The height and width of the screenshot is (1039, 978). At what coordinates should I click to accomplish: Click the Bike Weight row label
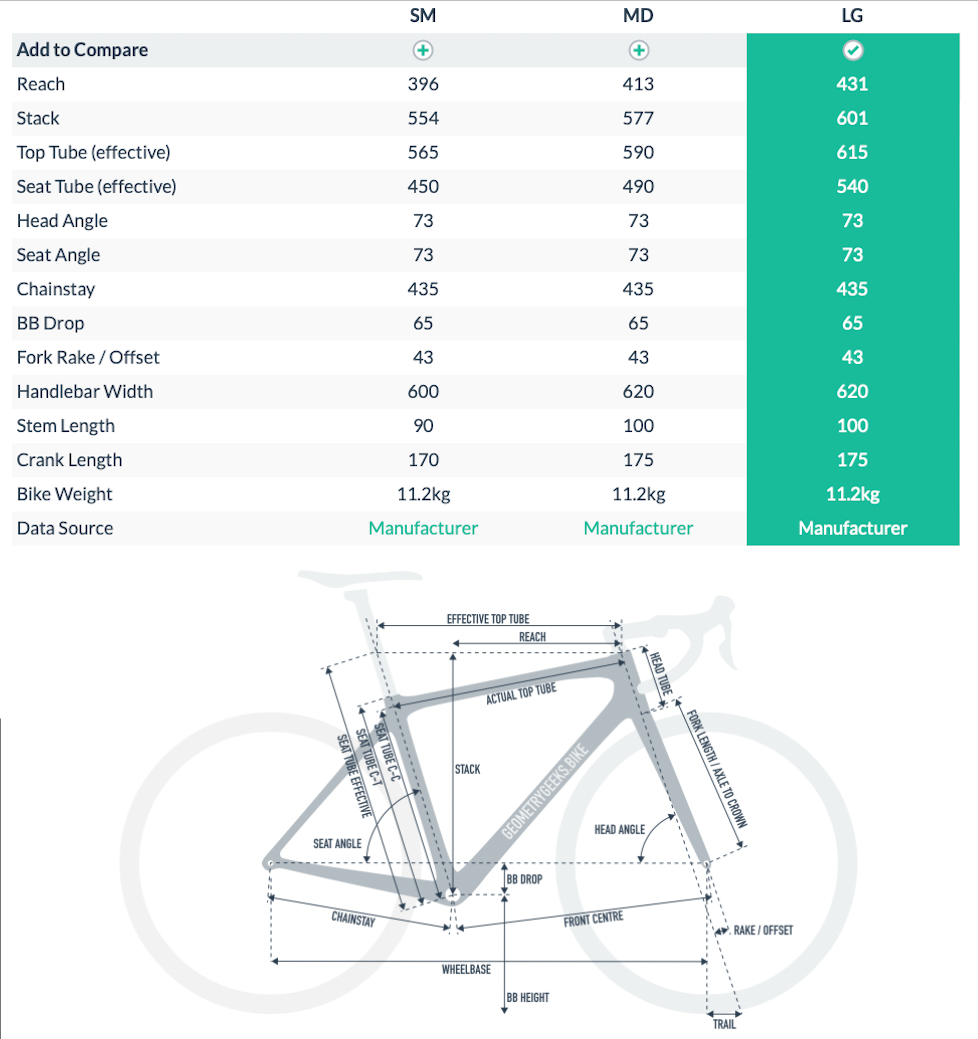(x=66, y=494)
